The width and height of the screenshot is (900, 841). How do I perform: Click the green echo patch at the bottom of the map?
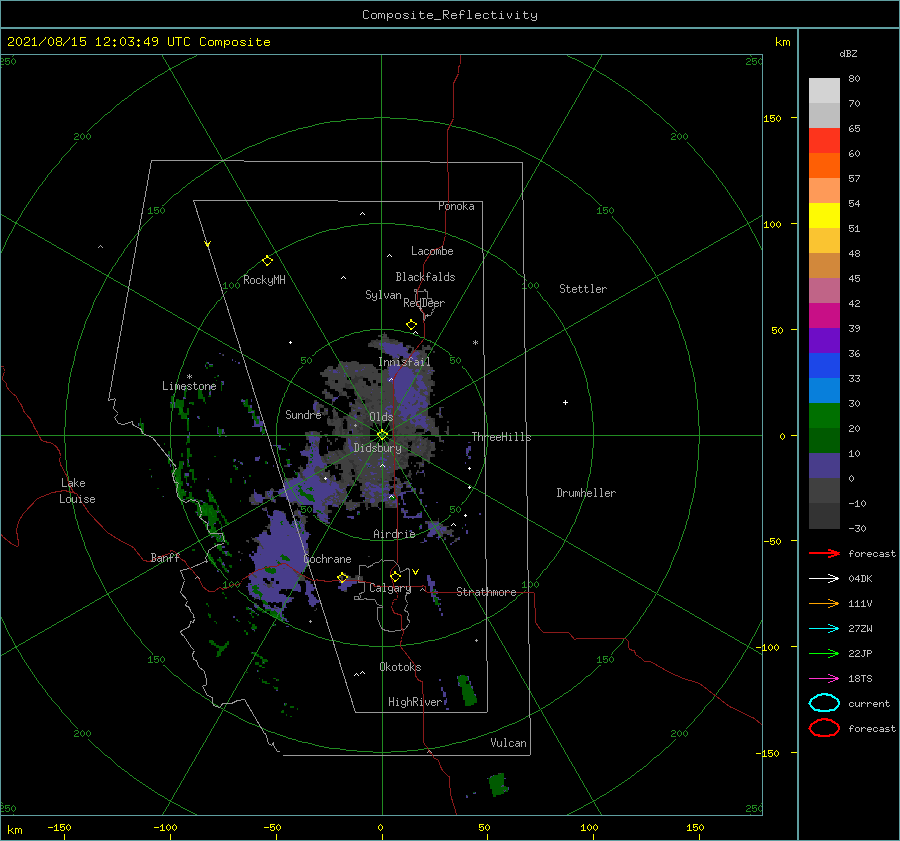click(498, 784)
